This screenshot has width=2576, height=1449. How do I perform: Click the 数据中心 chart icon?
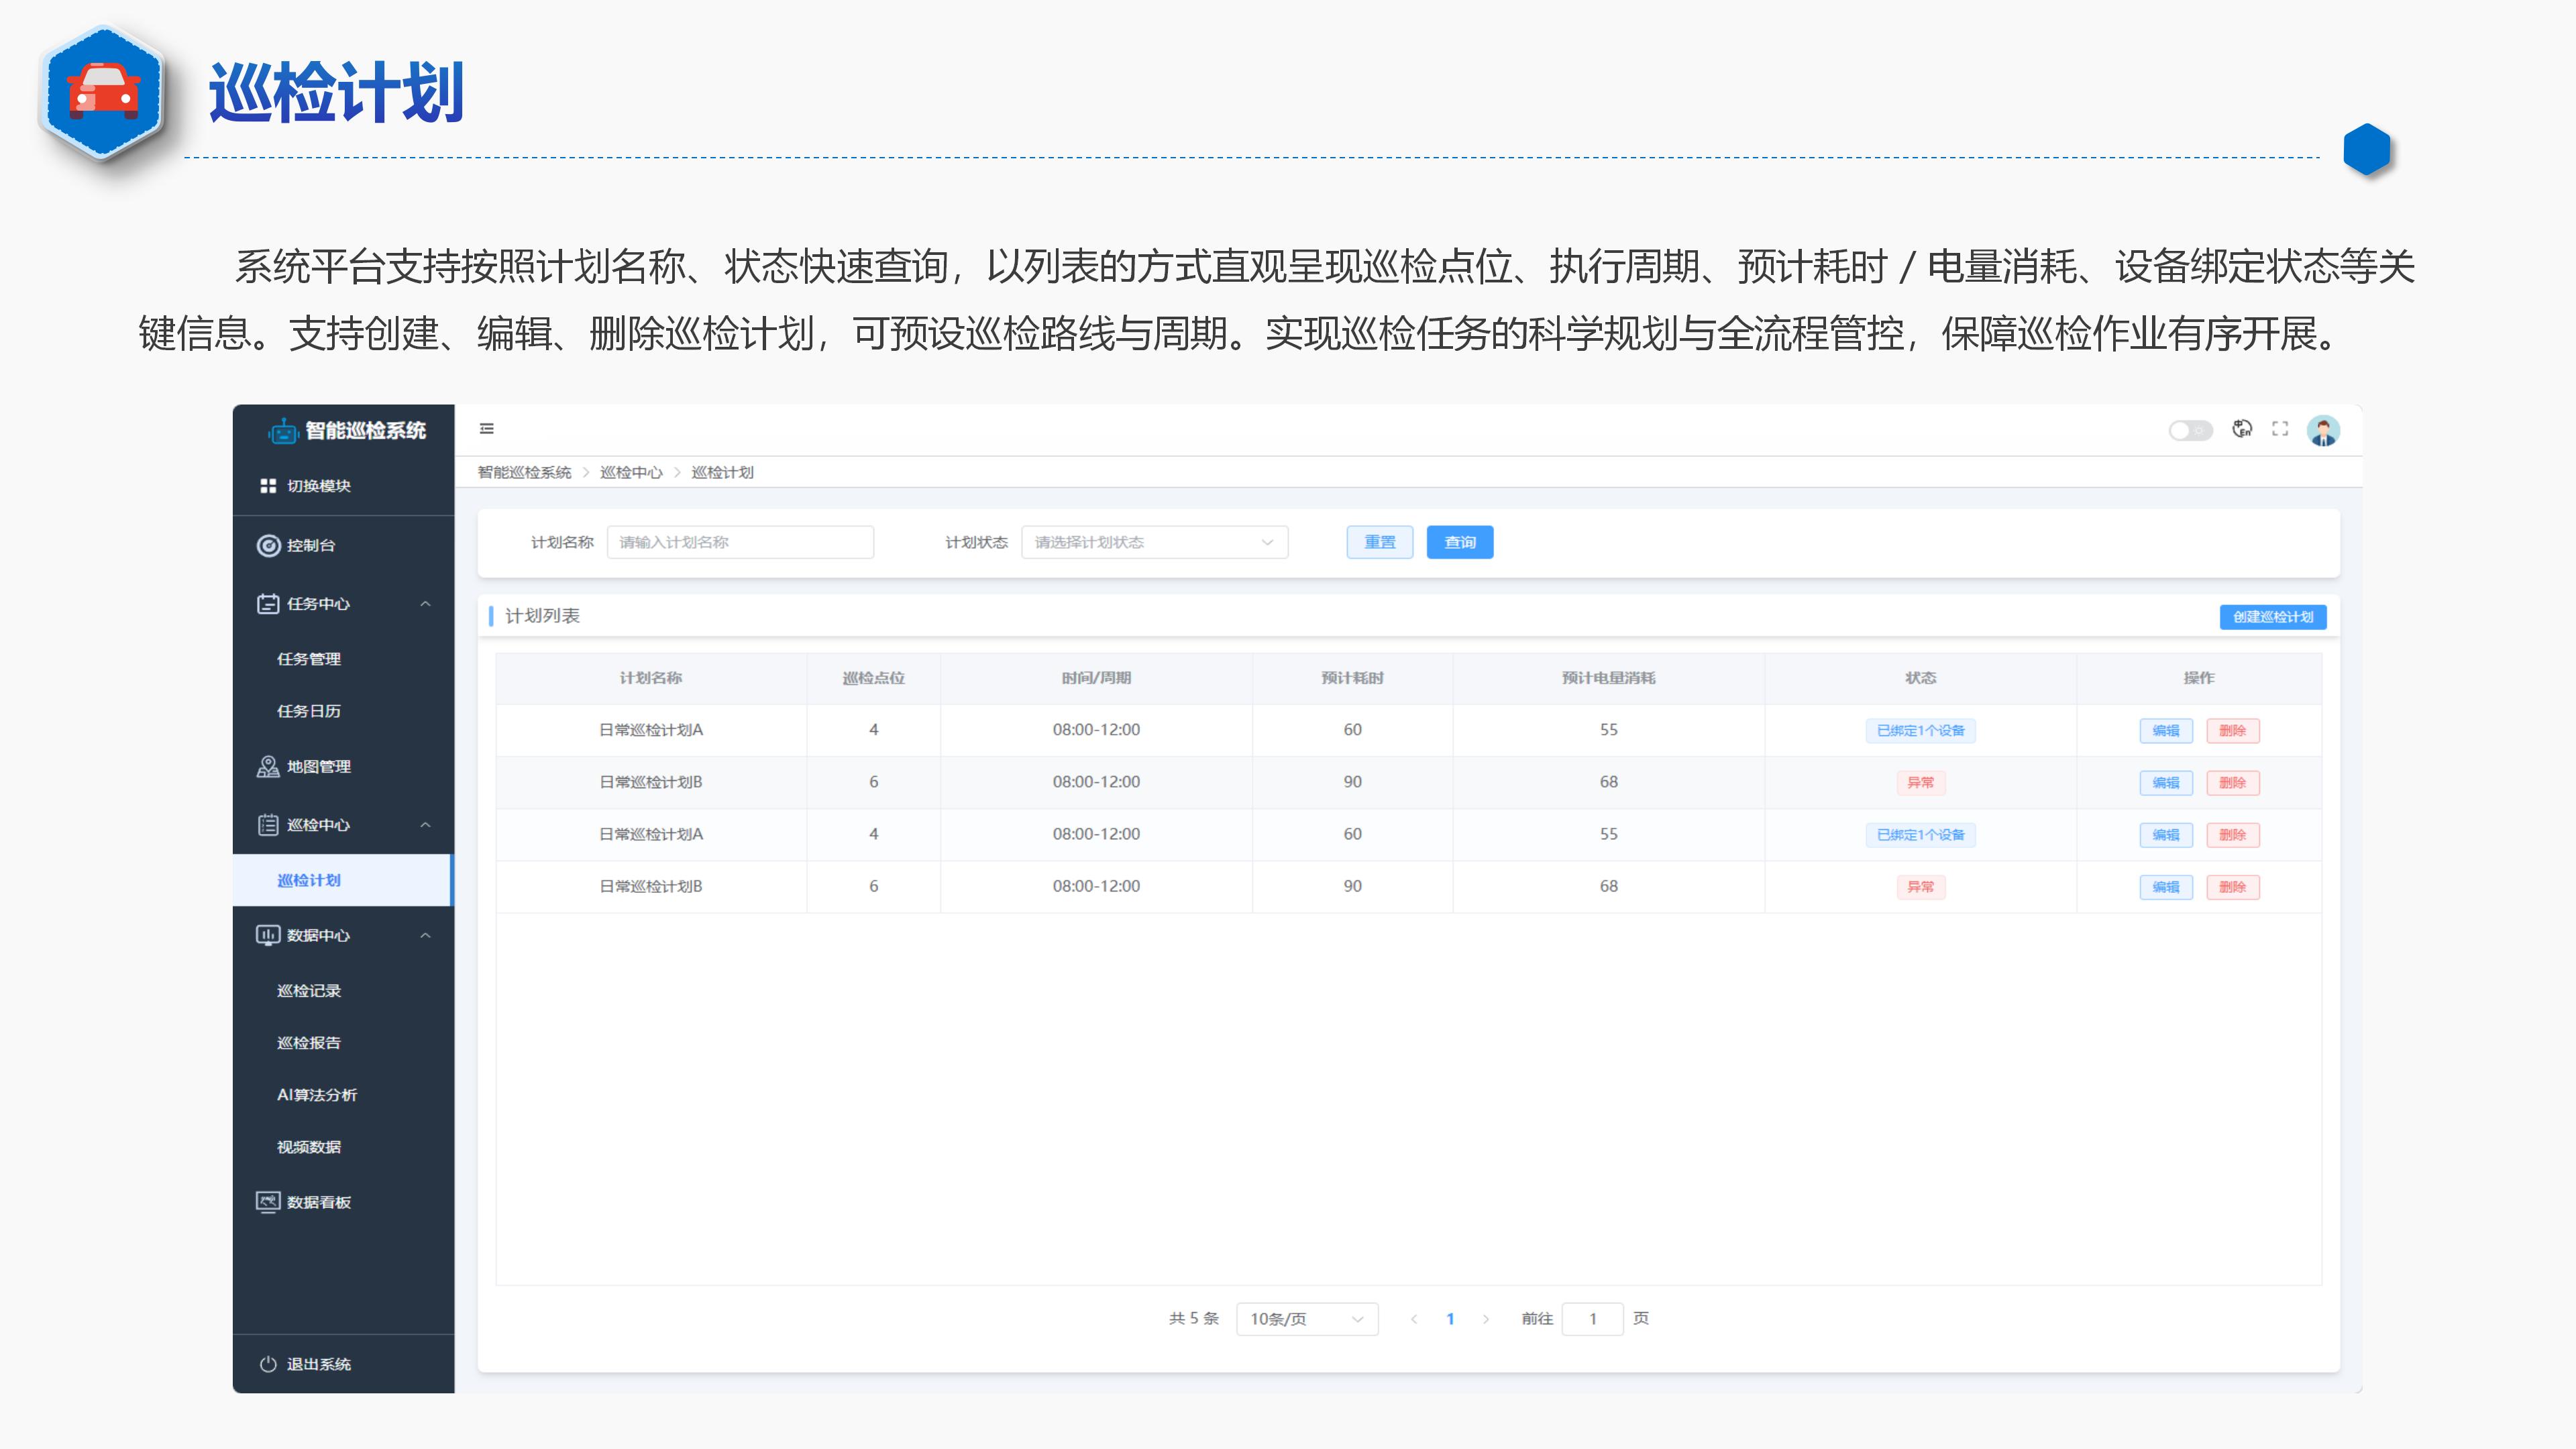pyautogui.click(x=268, y=935)
